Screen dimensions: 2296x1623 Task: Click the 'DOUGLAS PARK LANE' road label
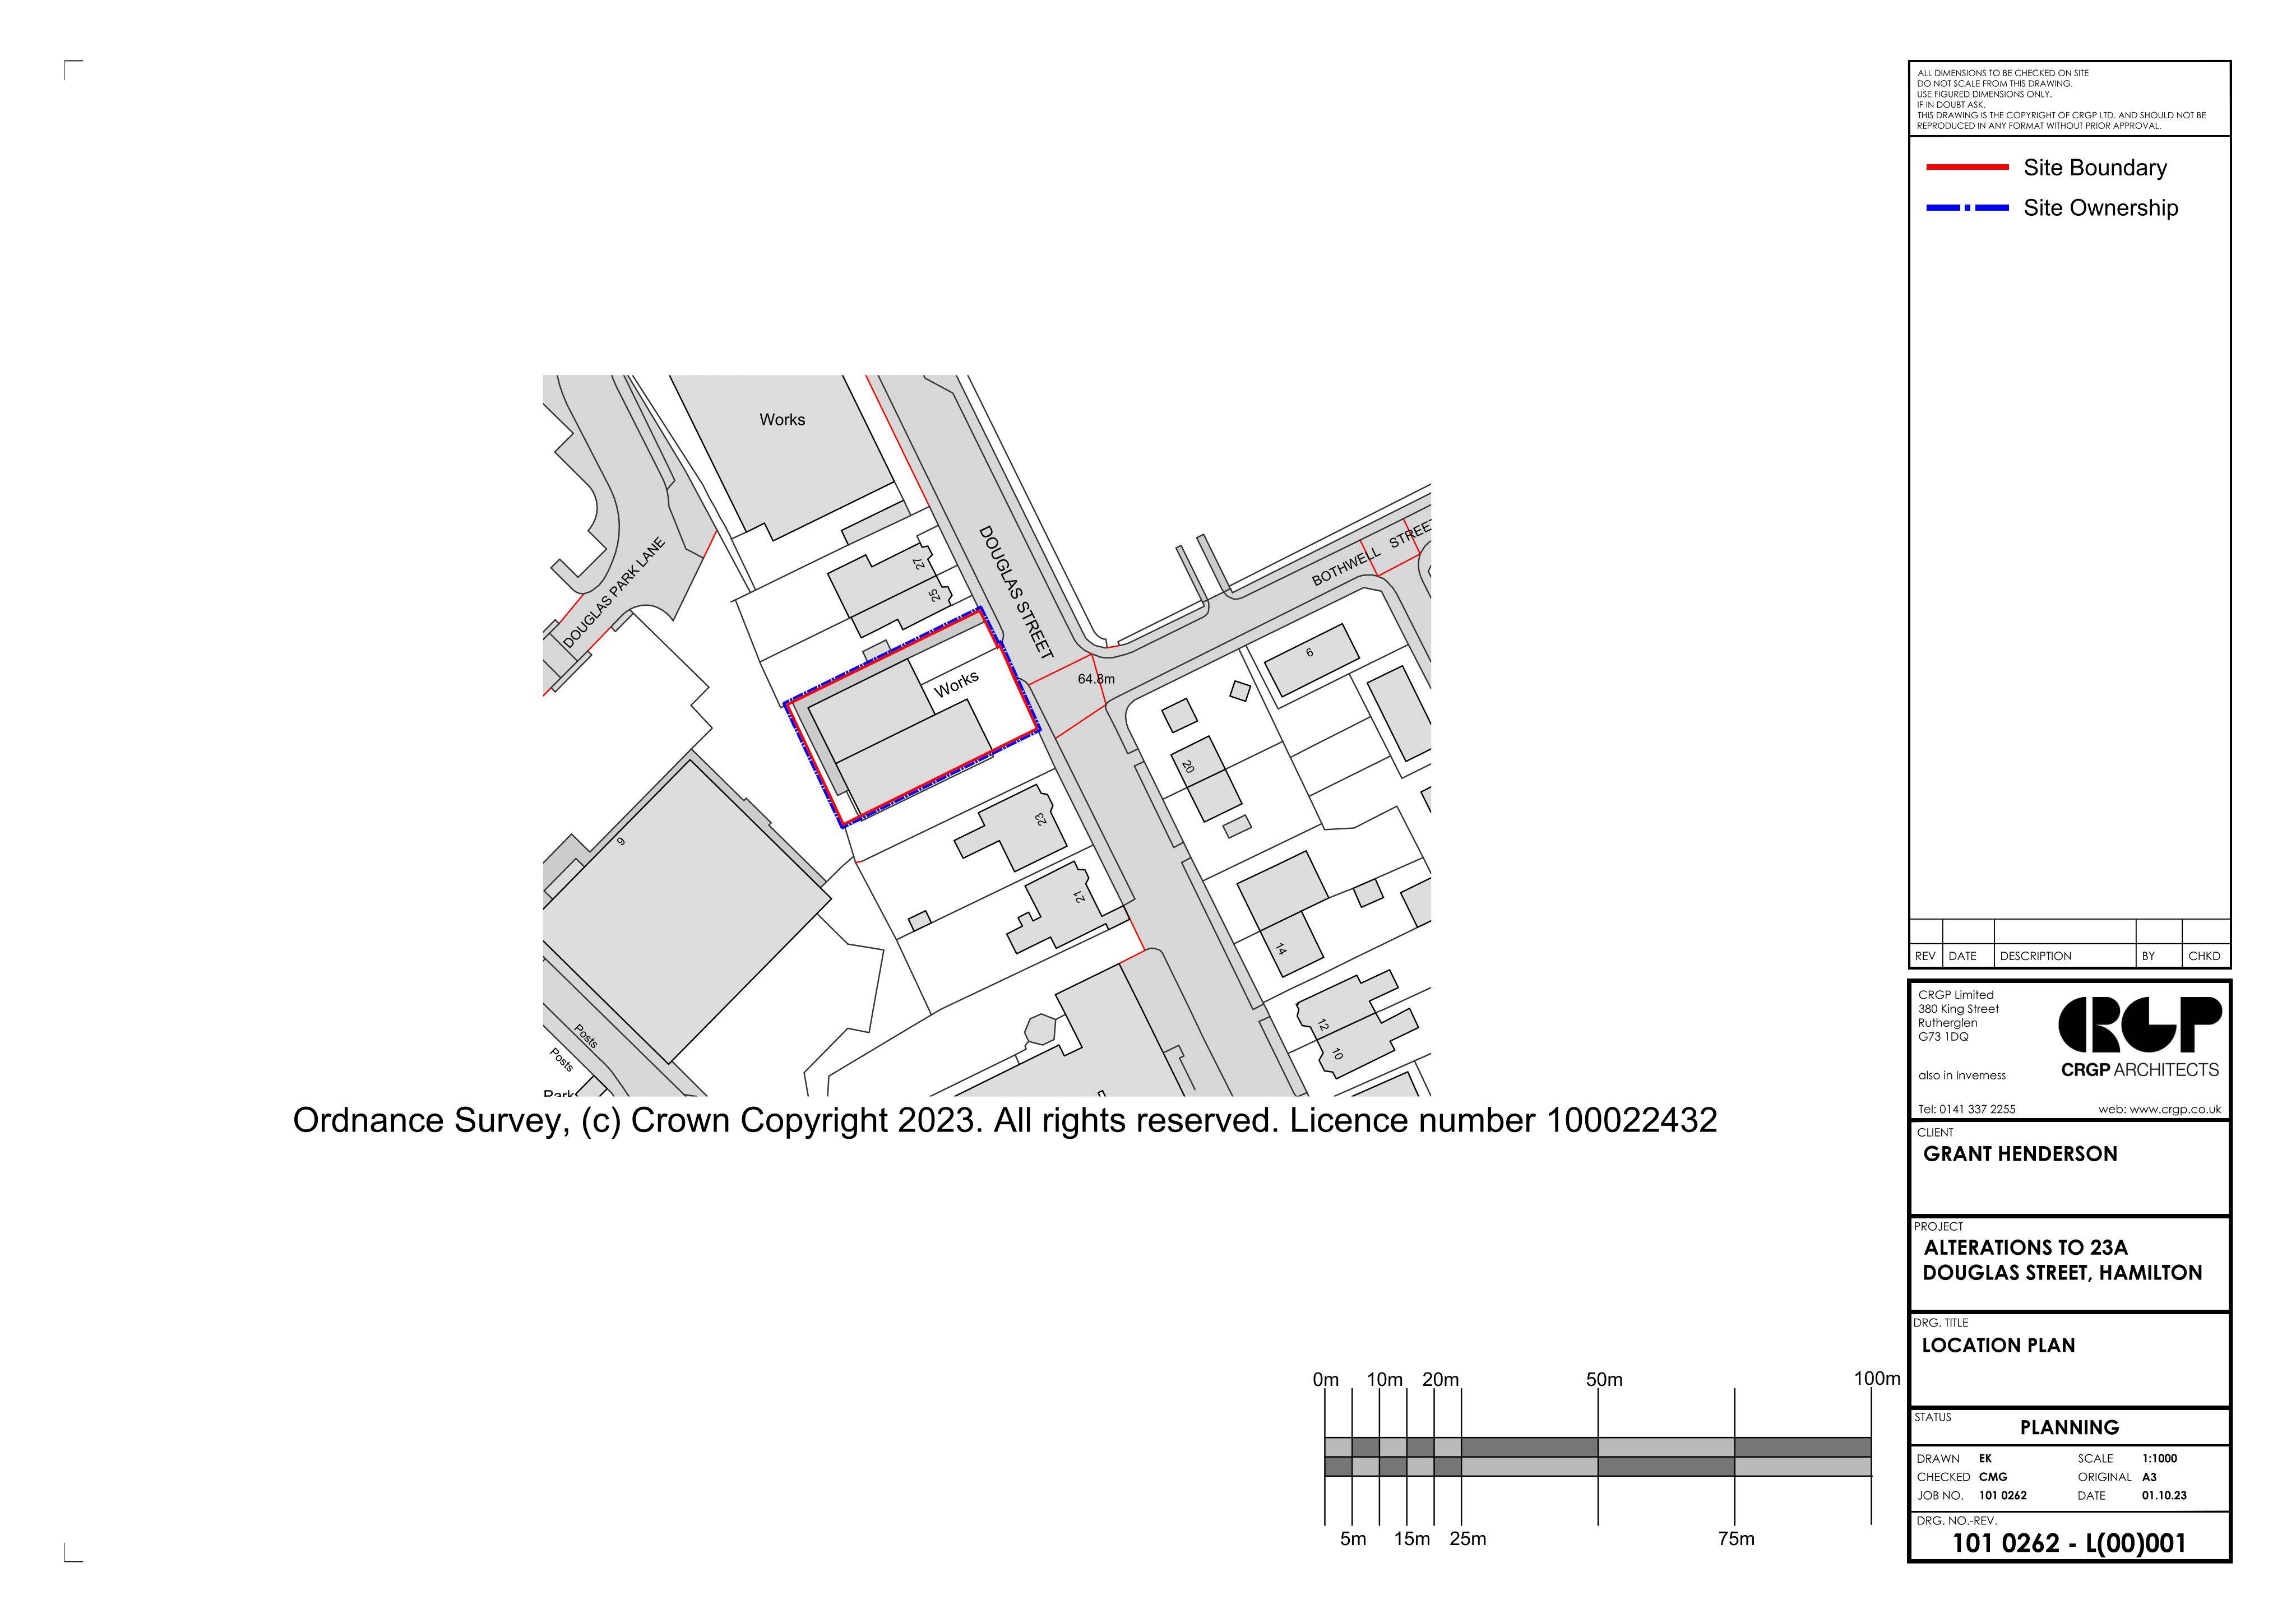614,593
